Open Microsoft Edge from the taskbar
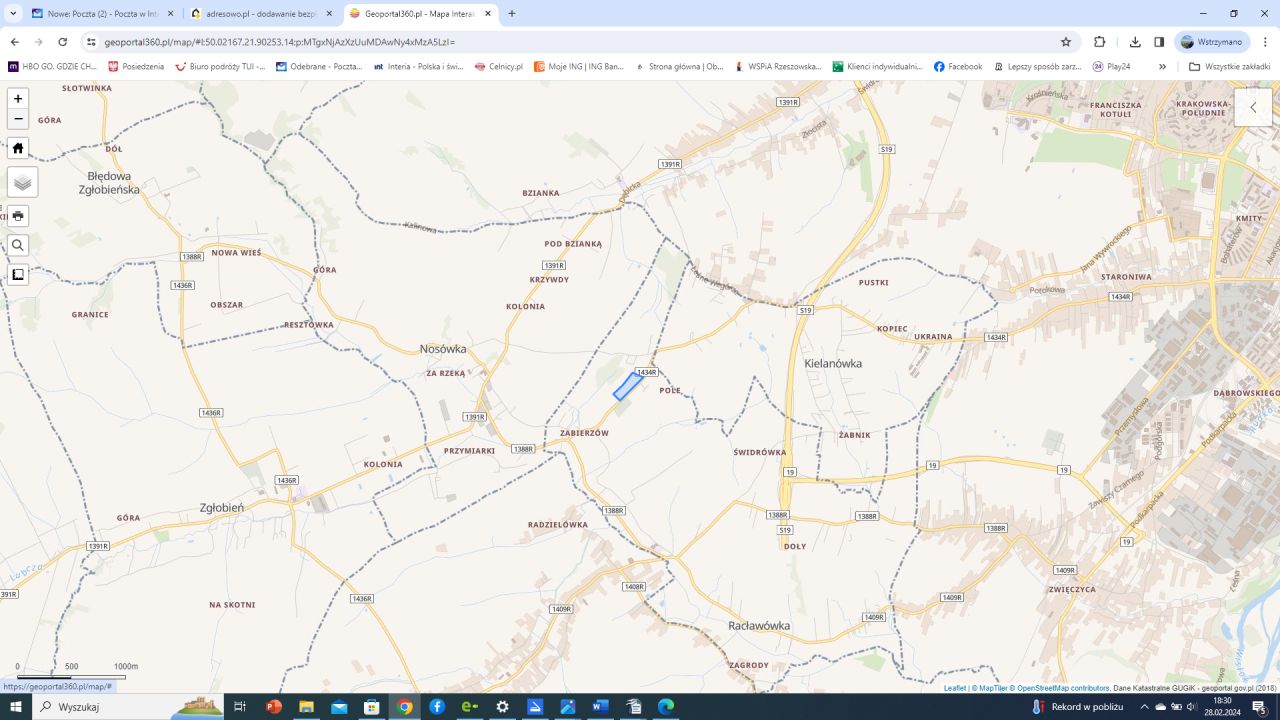1280x720 pixels. 666,707
